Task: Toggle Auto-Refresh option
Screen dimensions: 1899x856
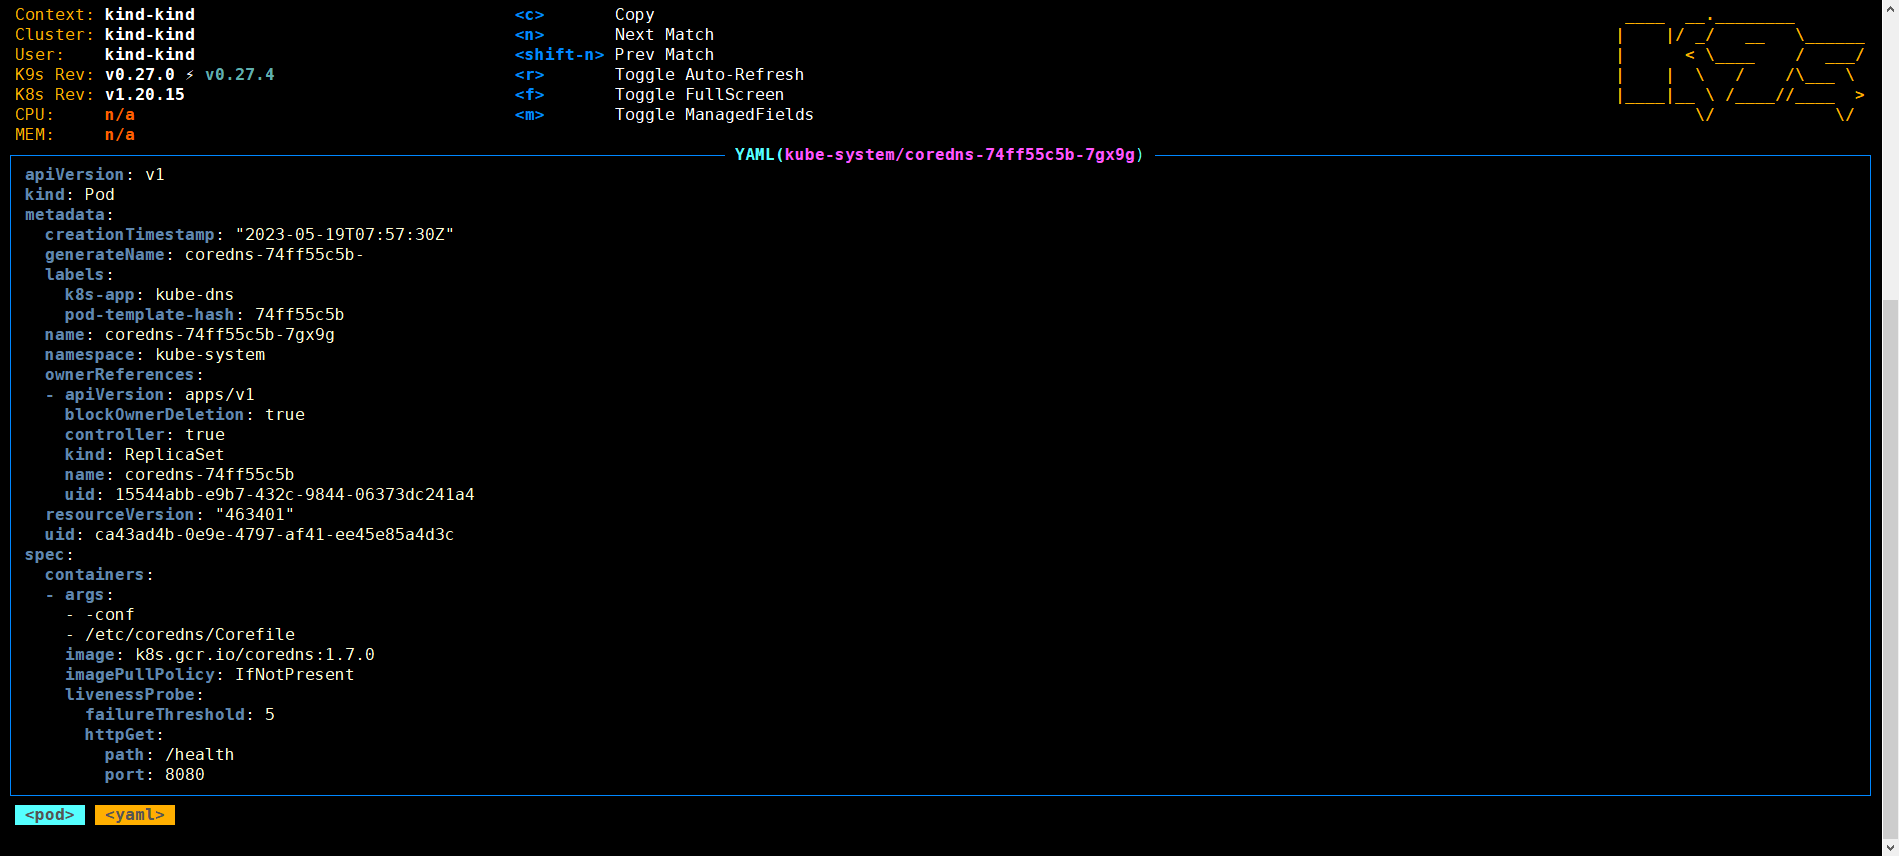Action: point(709,75)
